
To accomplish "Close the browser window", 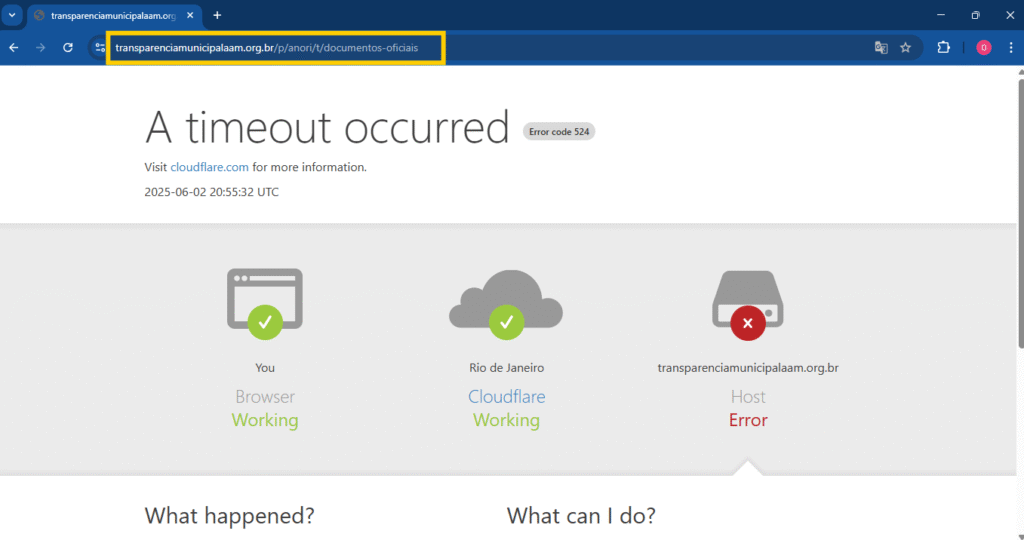I will 1010,15.
